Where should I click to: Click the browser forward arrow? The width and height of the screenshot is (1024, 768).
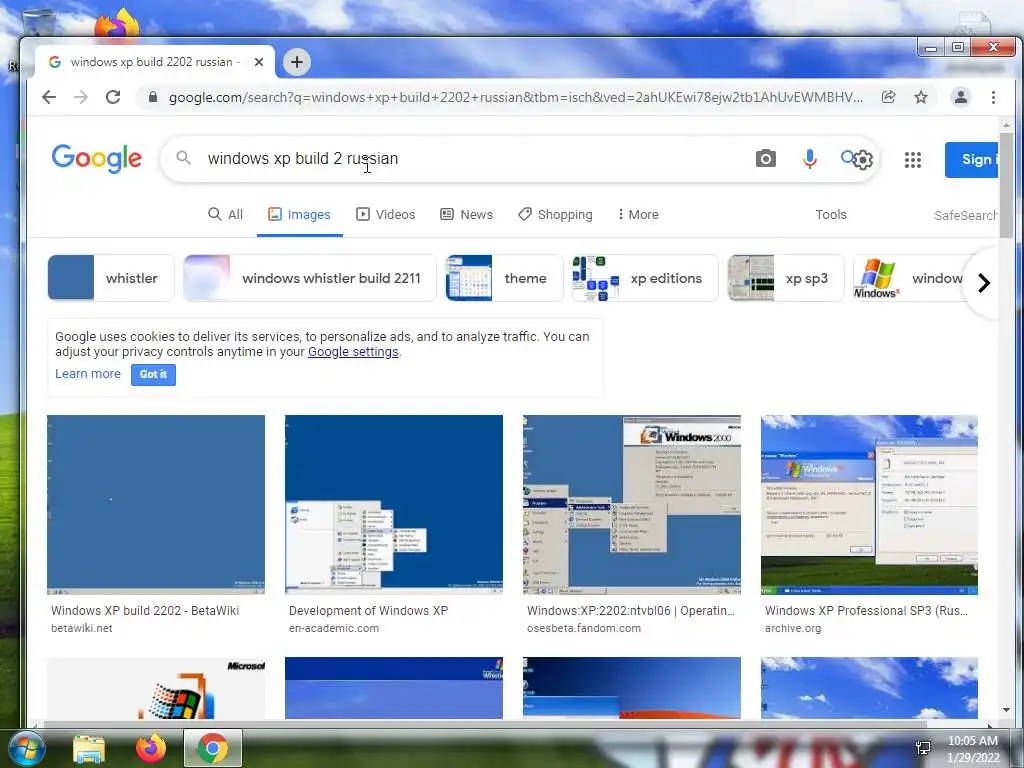pos(81,97)
